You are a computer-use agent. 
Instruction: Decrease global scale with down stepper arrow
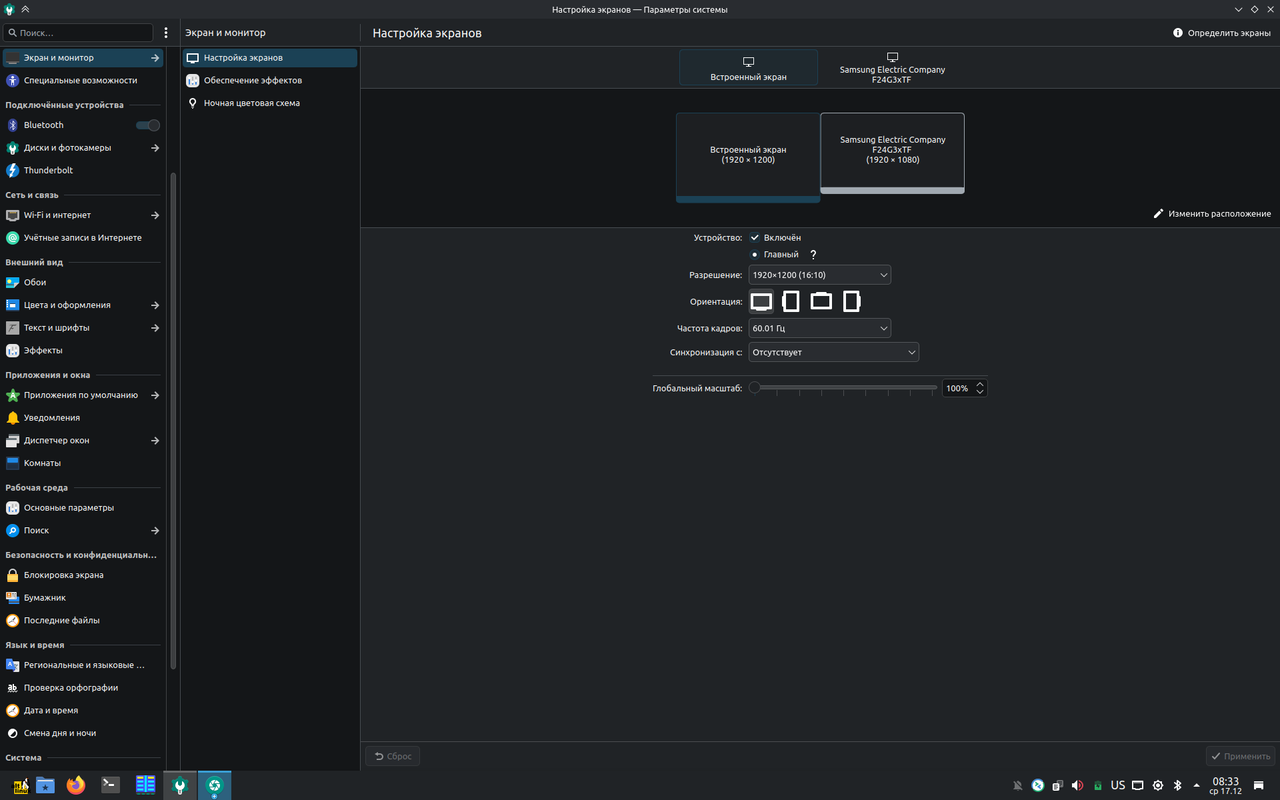[980, 392]
